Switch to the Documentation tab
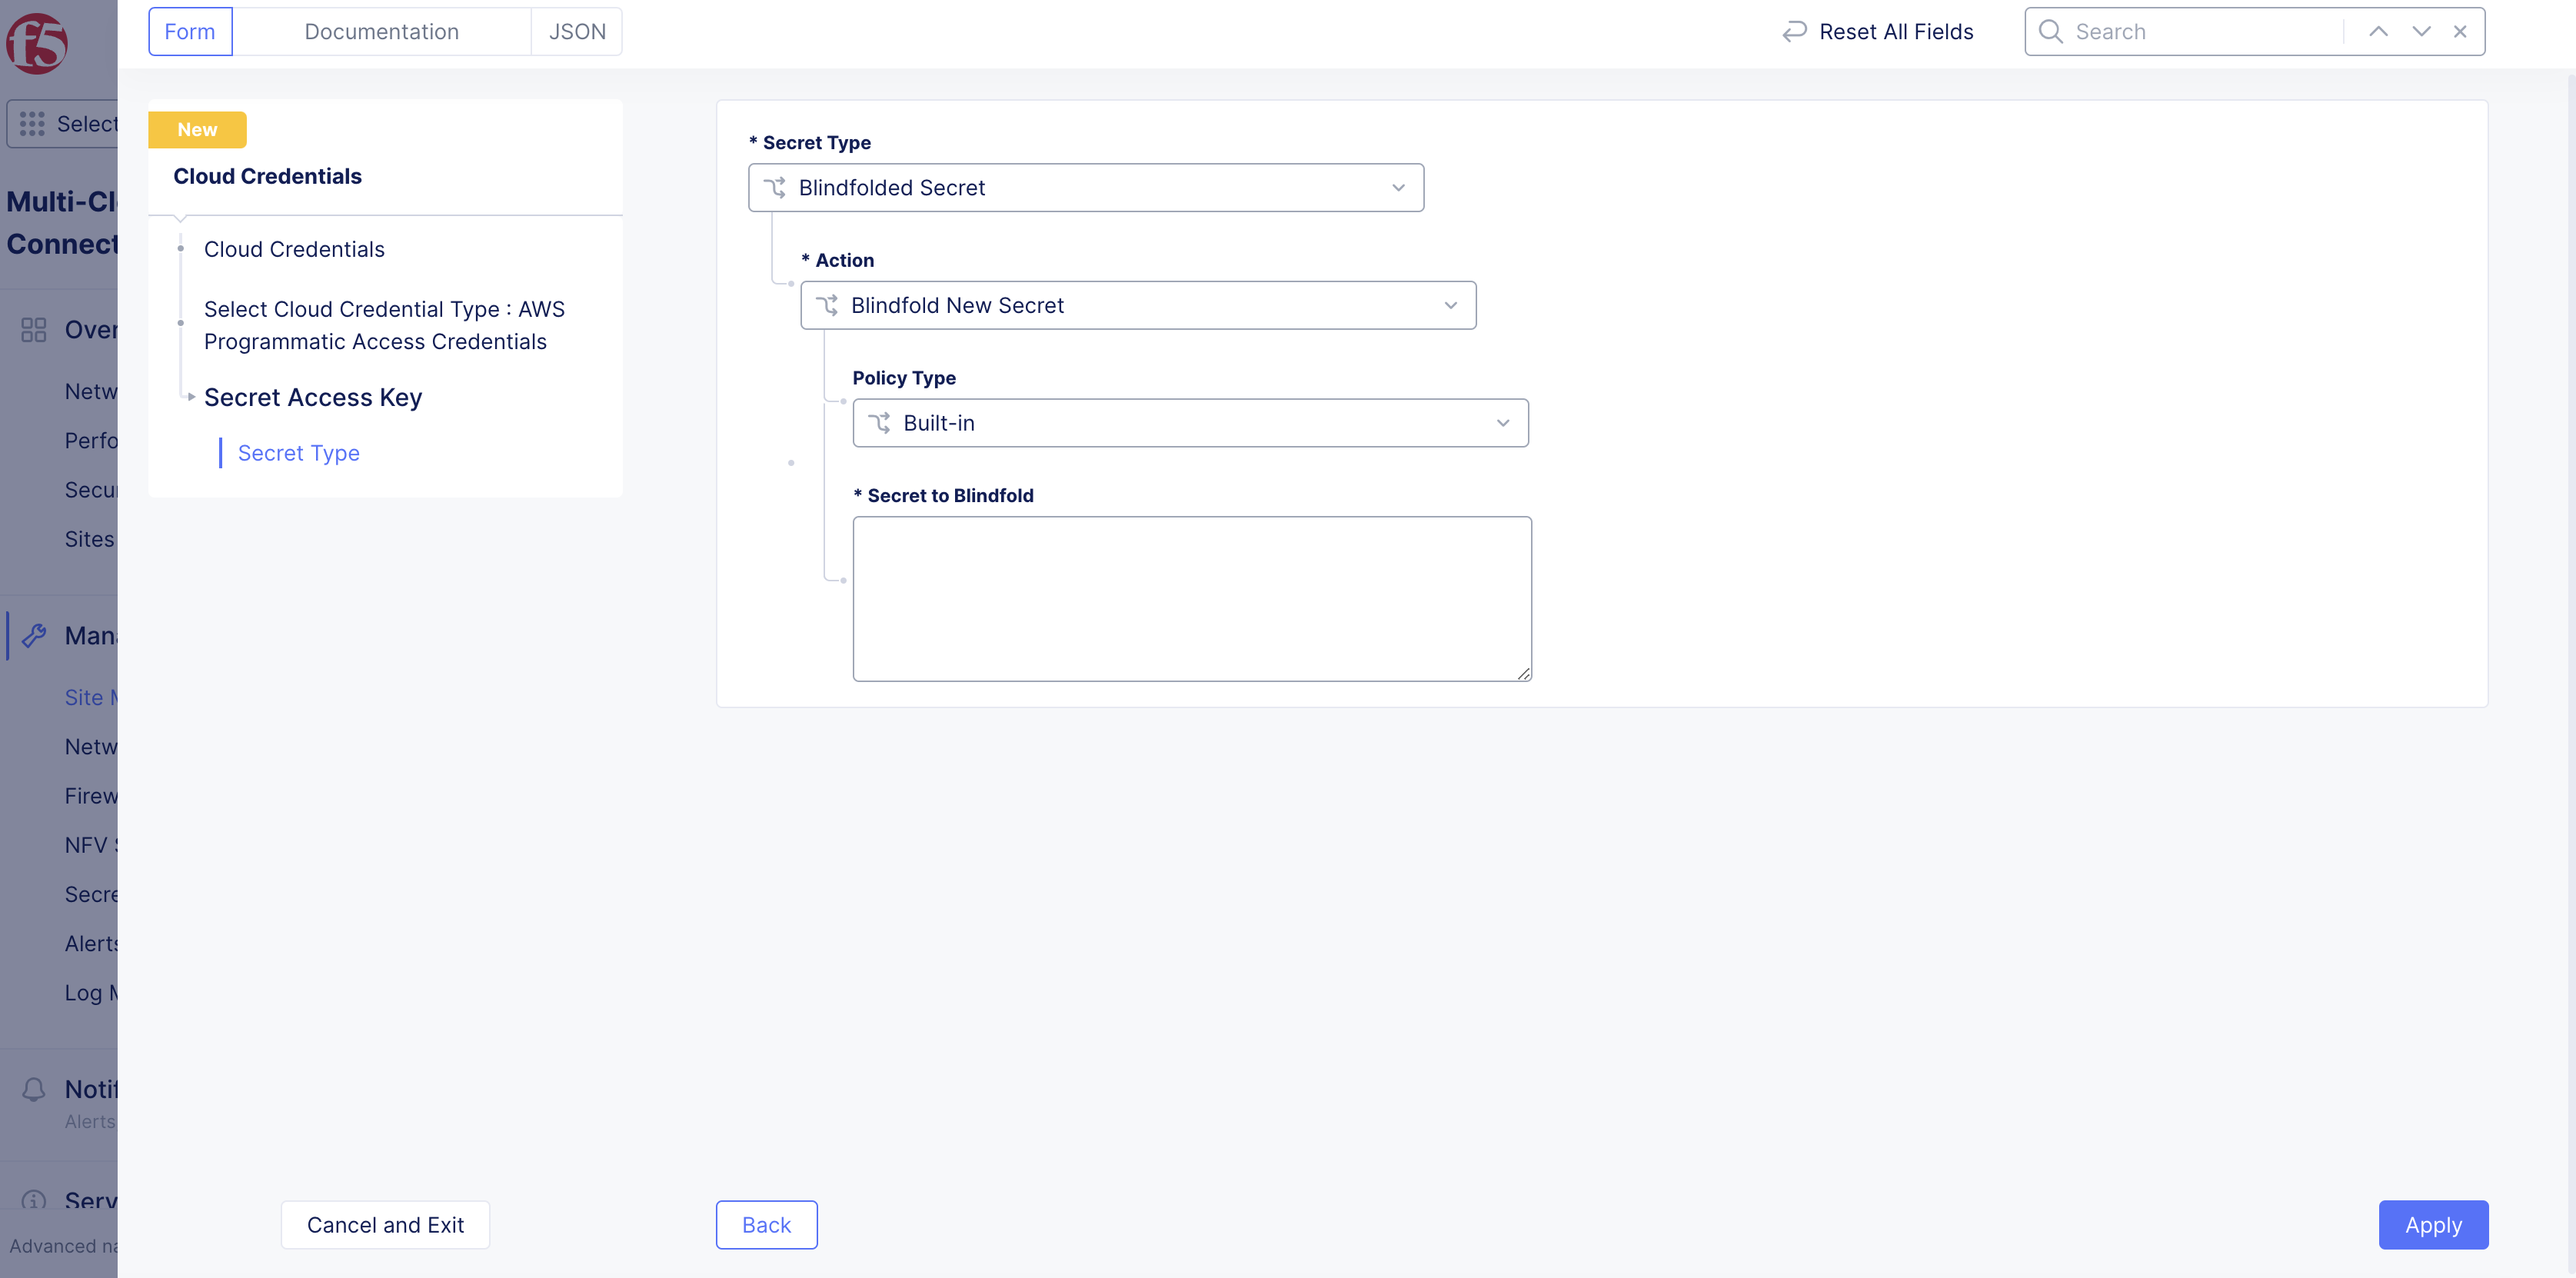Image resolution: width=2576 pixels, height=1278 pixels. click(382, 31)
